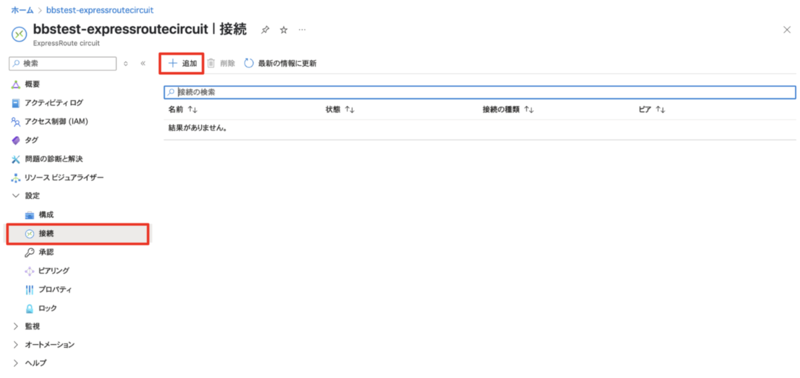The width and height of the screenshot is (800, 378).
Task: Select 承認 authorizations item
Action: tap(46, 252)
